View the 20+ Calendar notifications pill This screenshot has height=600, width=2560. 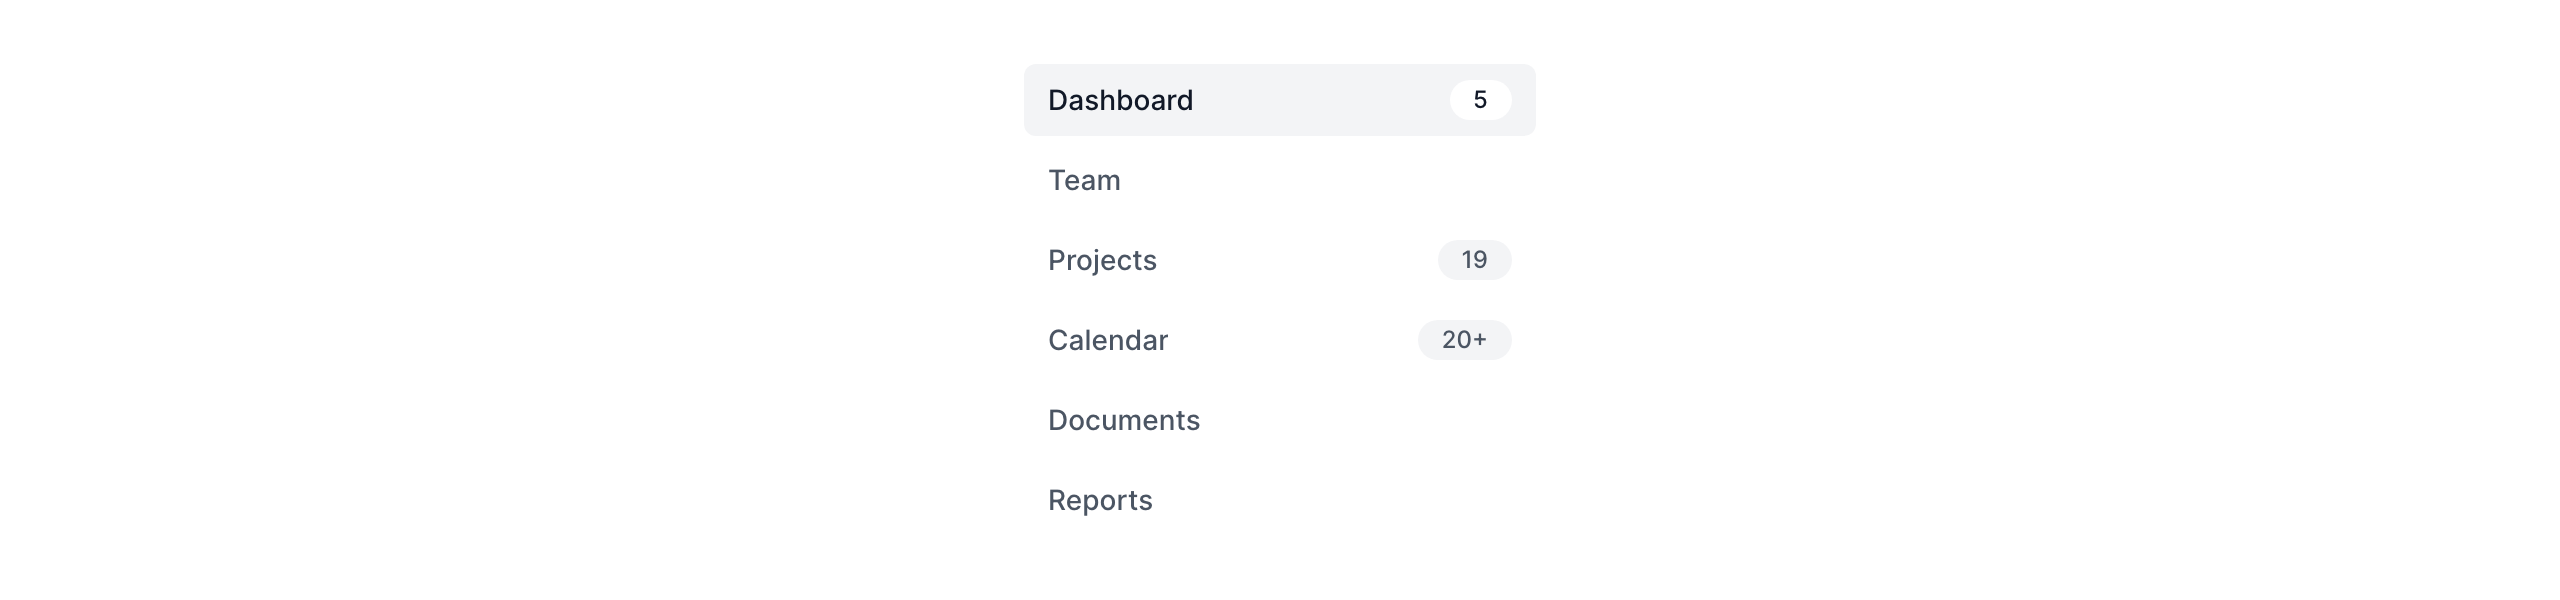pos(1464,340)
